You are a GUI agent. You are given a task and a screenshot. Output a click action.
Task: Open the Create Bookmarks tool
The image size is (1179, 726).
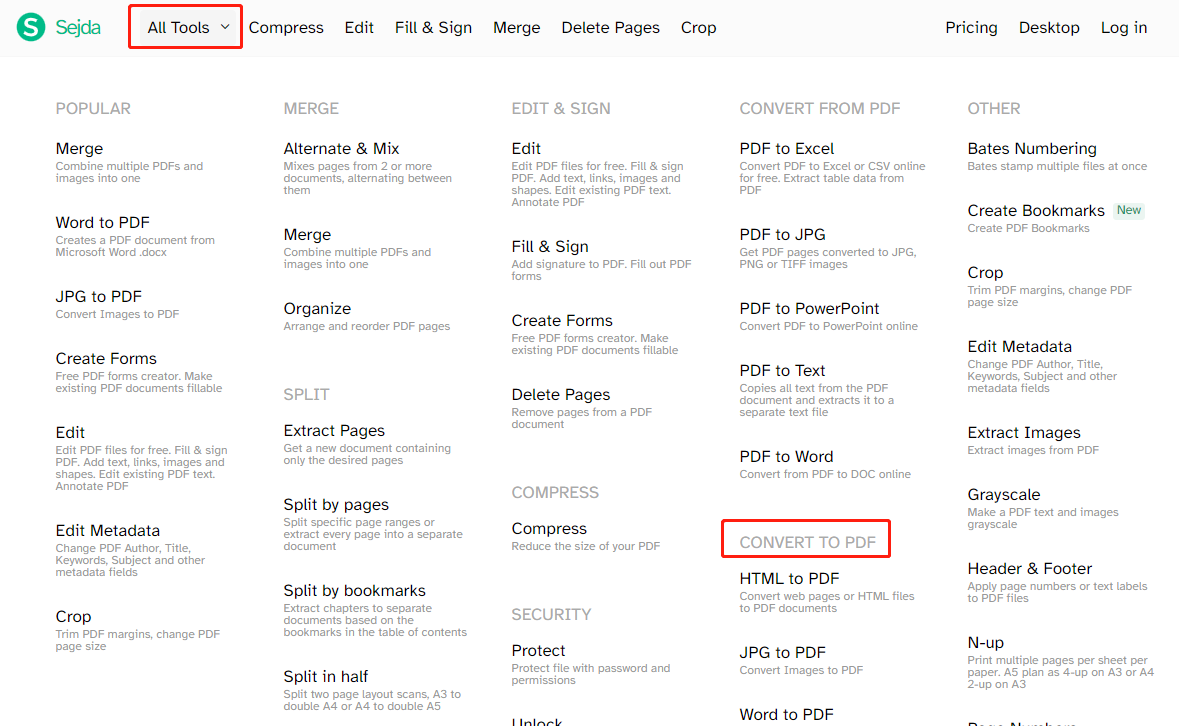tap(1035, 210)
